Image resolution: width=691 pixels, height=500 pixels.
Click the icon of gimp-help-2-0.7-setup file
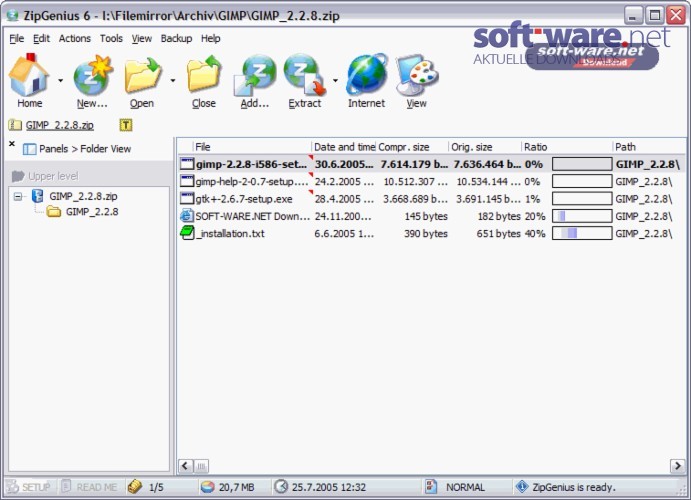[187, 181]
